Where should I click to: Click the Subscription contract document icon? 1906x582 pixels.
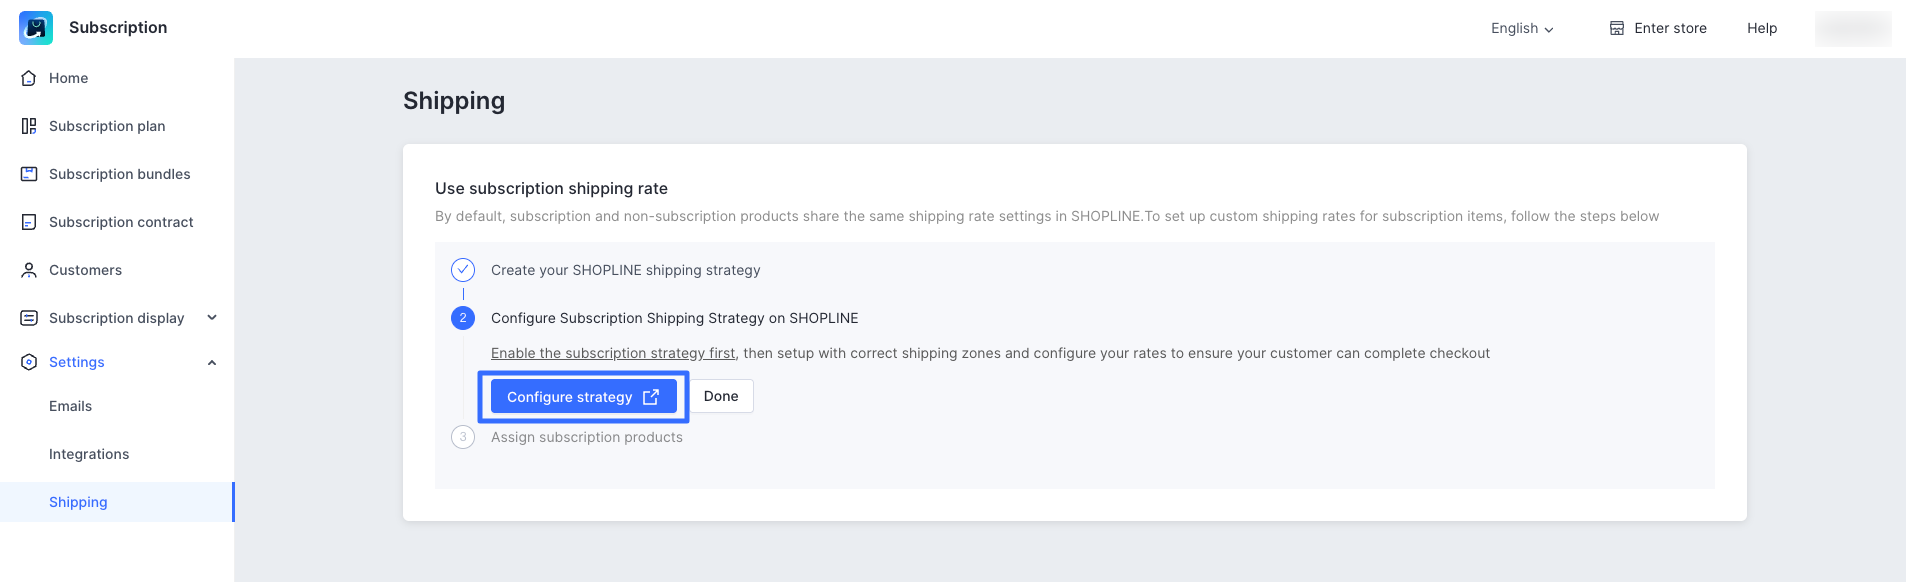point(29,222)
